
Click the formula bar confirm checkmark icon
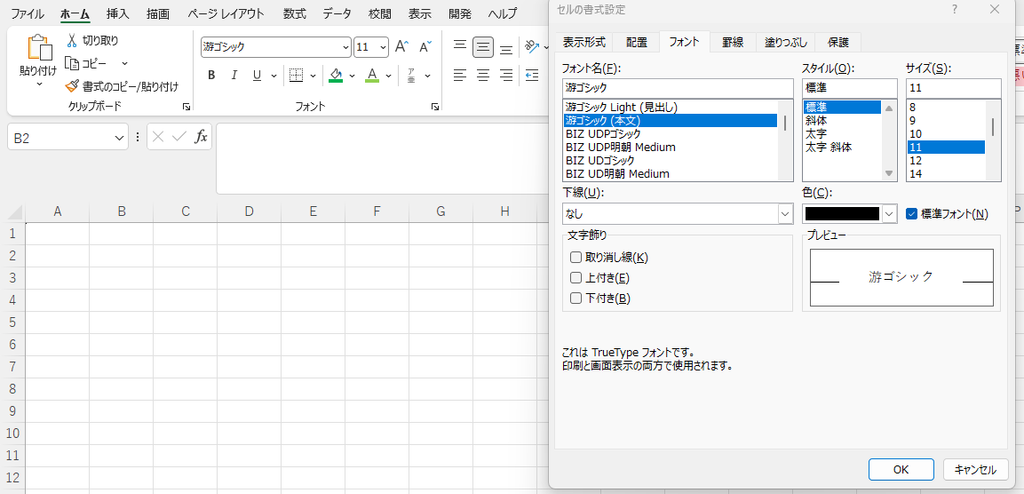pyautogui.click(x=179, y=137)
